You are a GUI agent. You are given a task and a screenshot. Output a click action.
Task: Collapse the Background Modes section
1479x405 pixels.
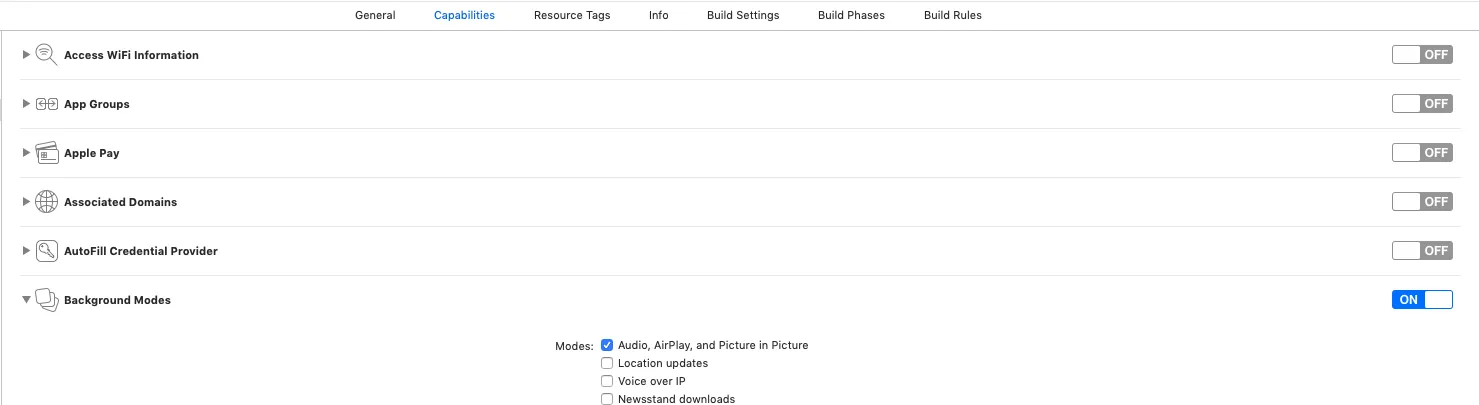pos(26,300)
